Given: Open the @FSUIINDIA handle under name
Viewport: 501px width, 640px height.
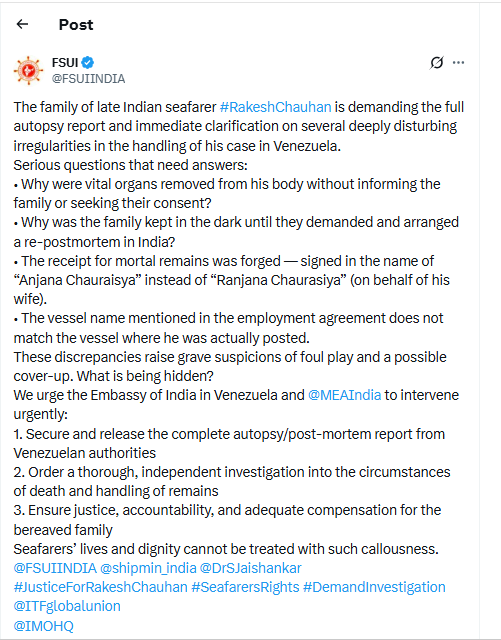Looking at the screenshot, I should click(88, 78).
